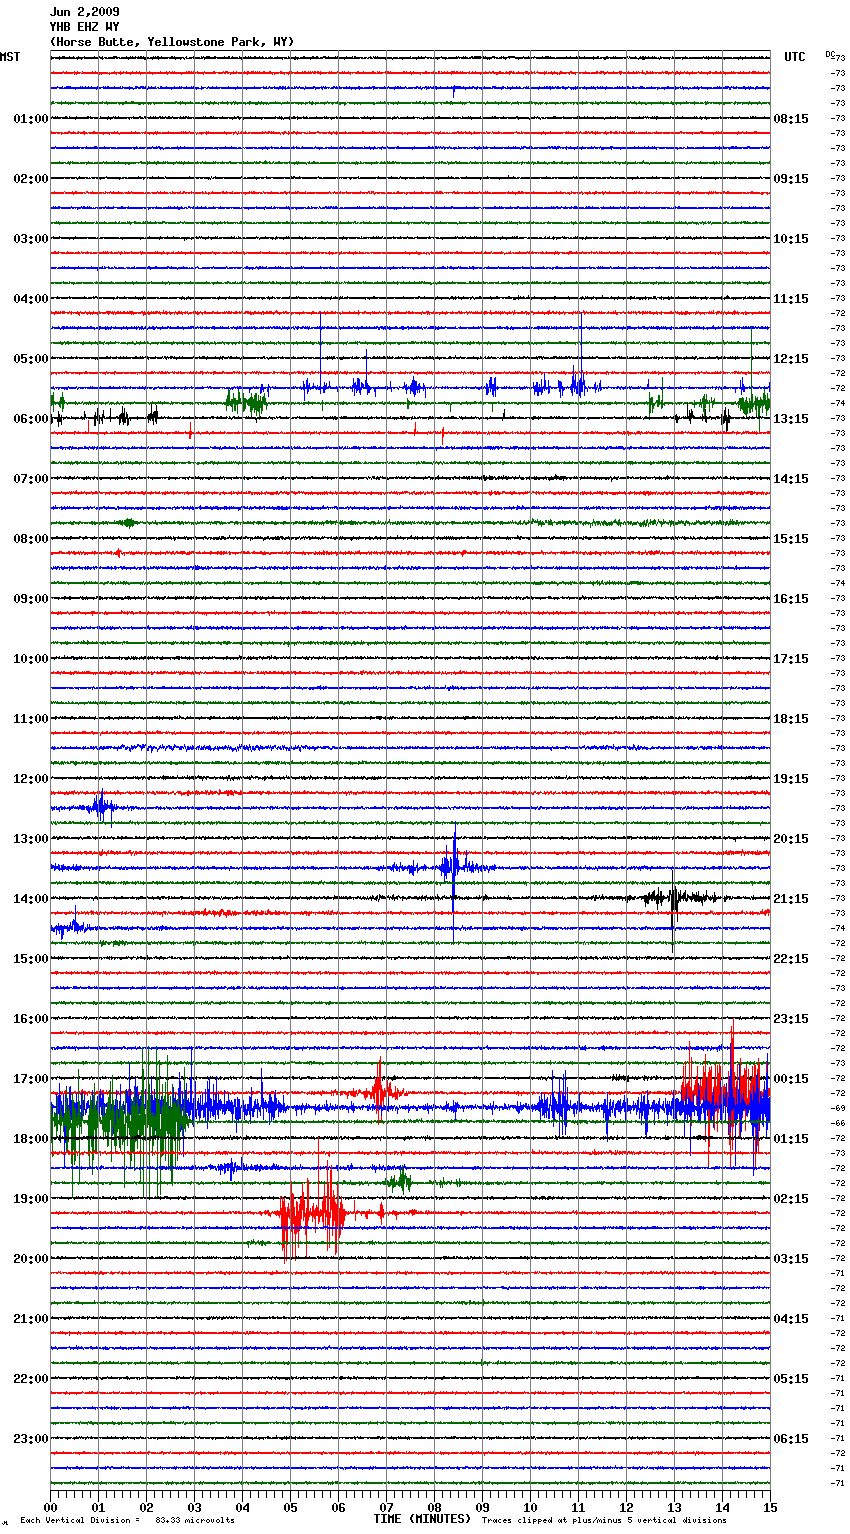
Task: Select the 05:00 MST hour label
Action: coord(31,359)
